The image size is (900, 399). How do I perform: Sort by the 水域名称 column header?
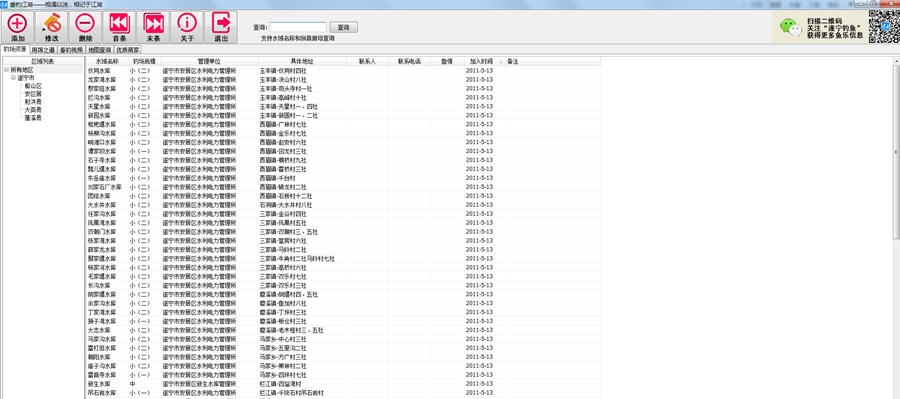coord(107,61)
